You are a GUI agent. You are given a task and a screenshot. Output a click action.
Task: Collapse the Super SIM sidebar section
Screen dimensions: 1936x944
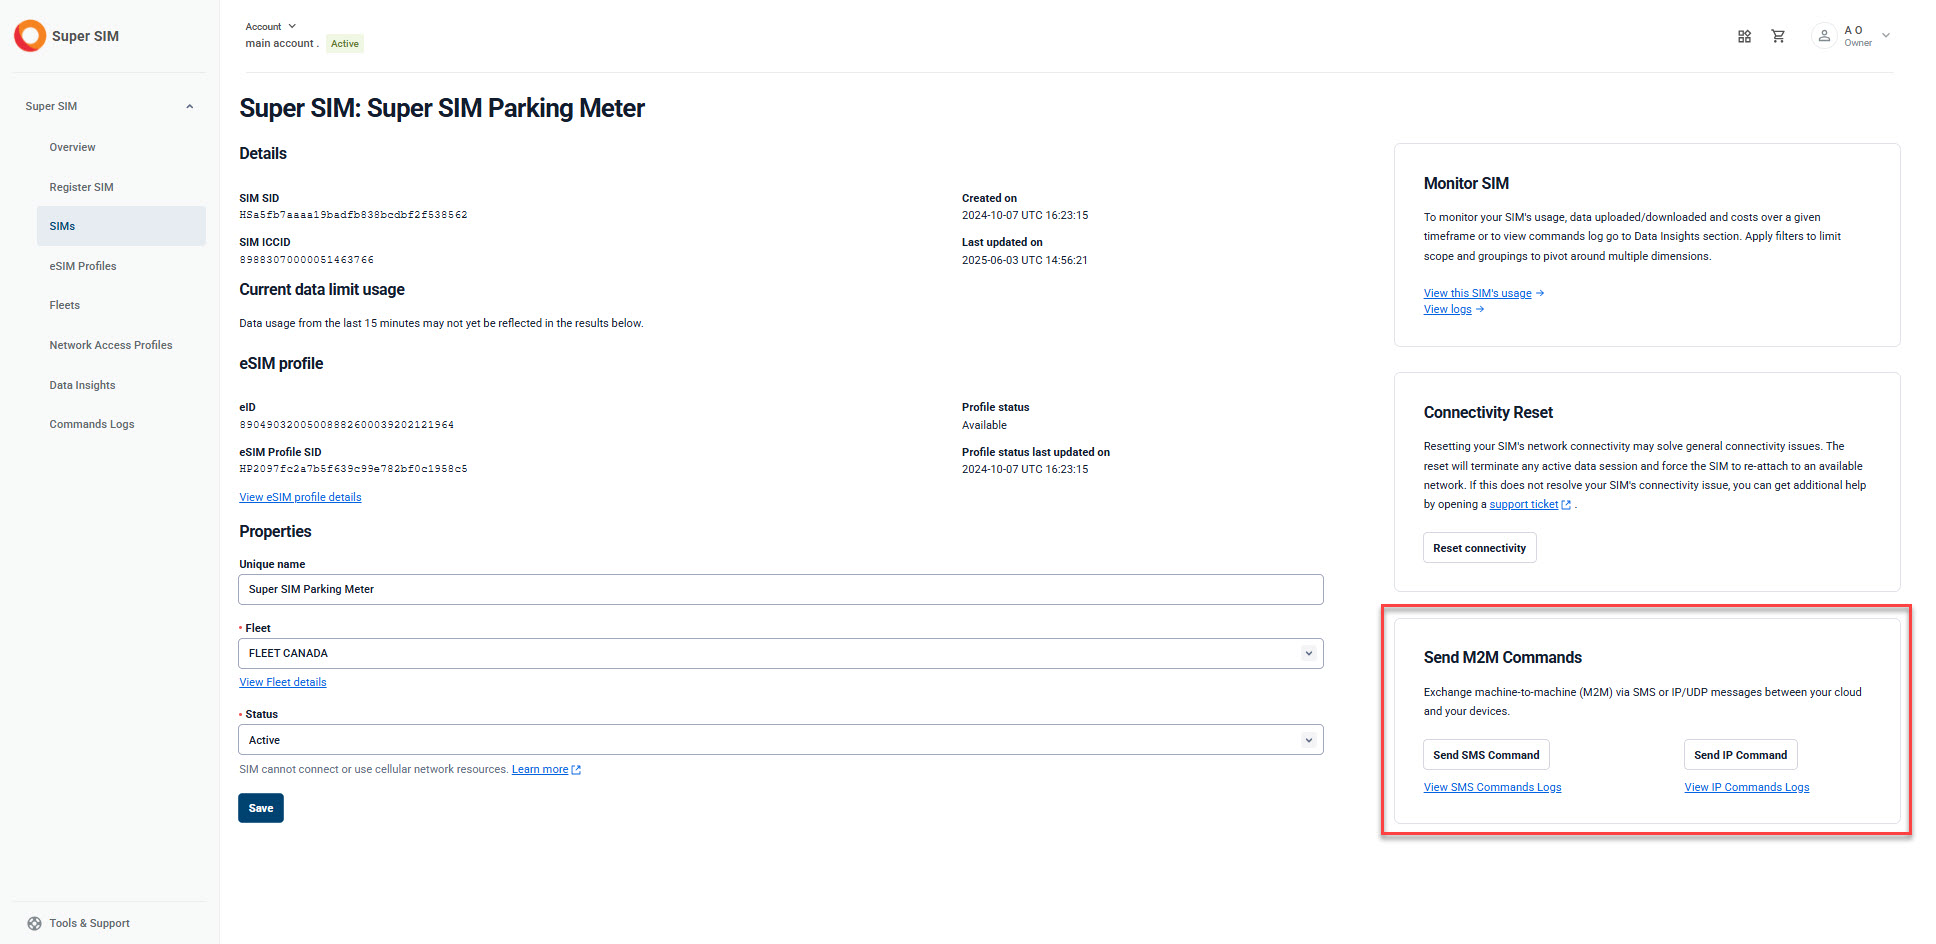click(x=189, y=106)
